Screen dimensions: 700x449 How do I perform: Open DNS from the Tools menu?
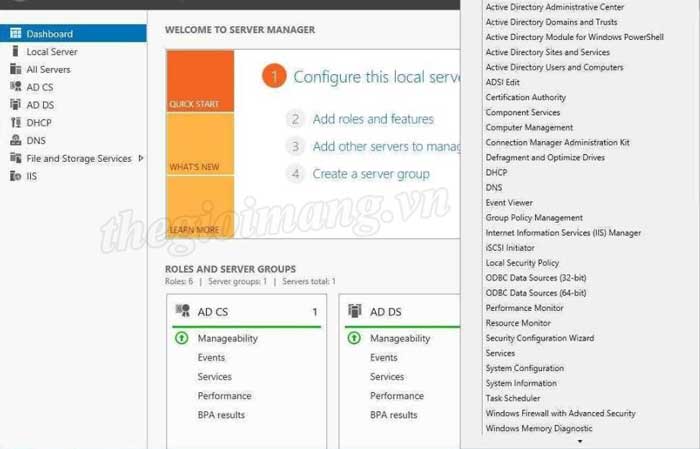coord(494,187)
